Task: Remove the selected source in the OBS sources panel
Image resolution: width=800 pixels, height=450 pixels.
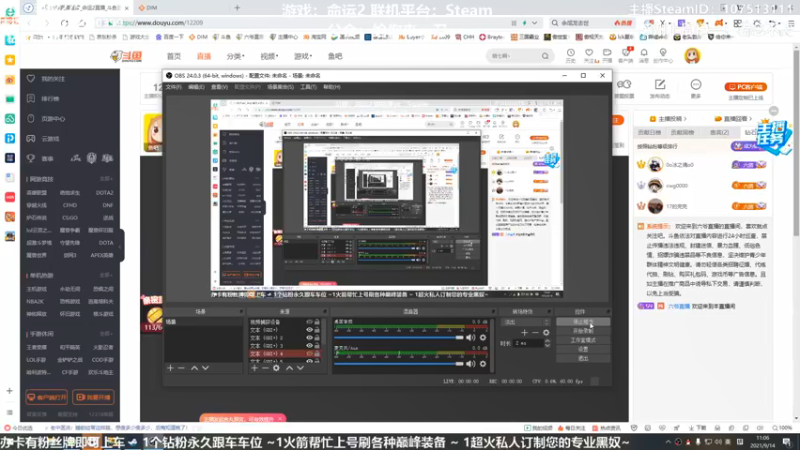Action: click(265, 368)
